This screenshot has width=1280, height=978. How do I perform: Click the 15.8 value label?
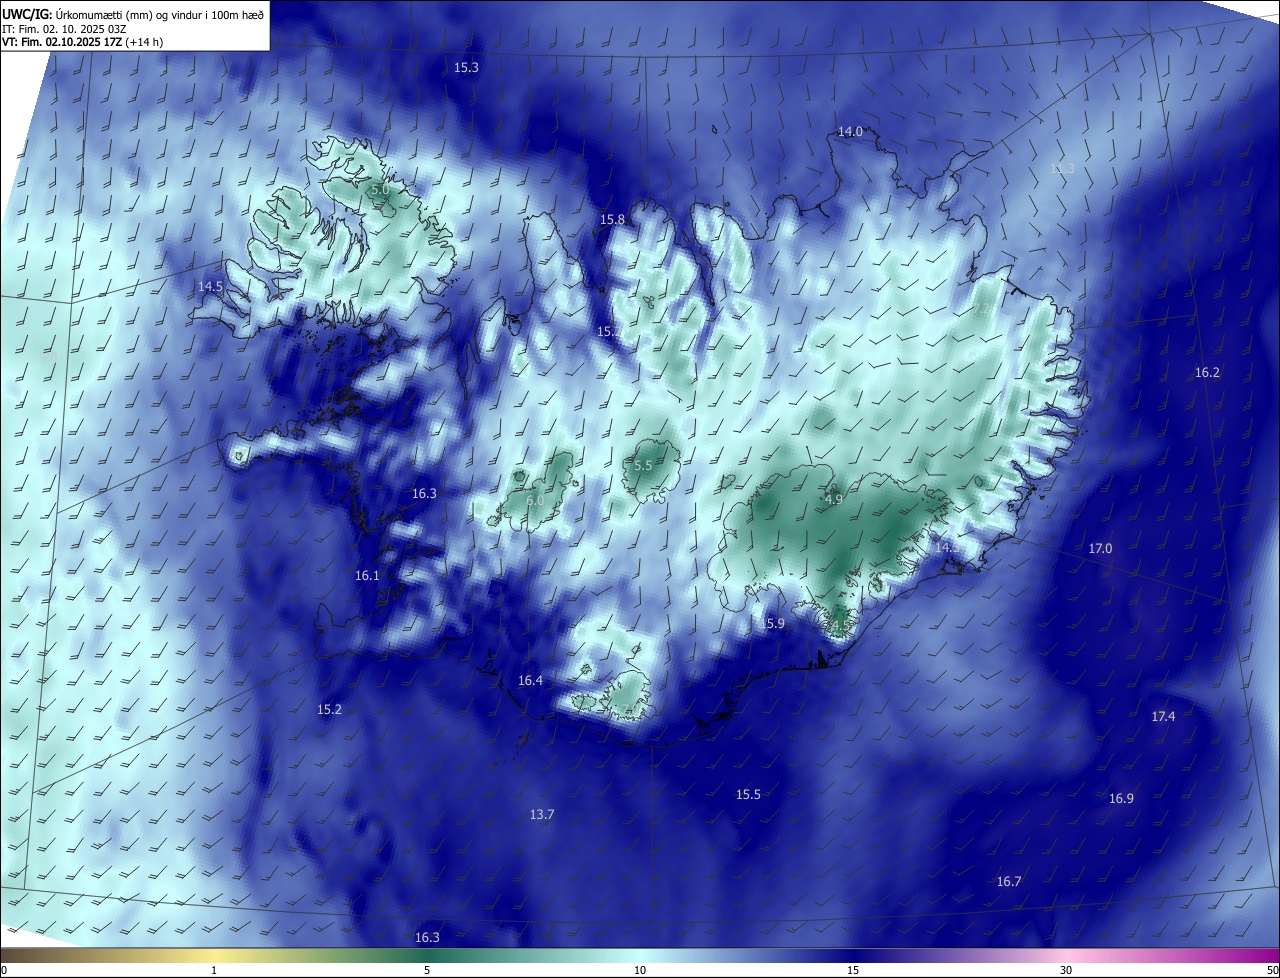click(x=612, y=220)
